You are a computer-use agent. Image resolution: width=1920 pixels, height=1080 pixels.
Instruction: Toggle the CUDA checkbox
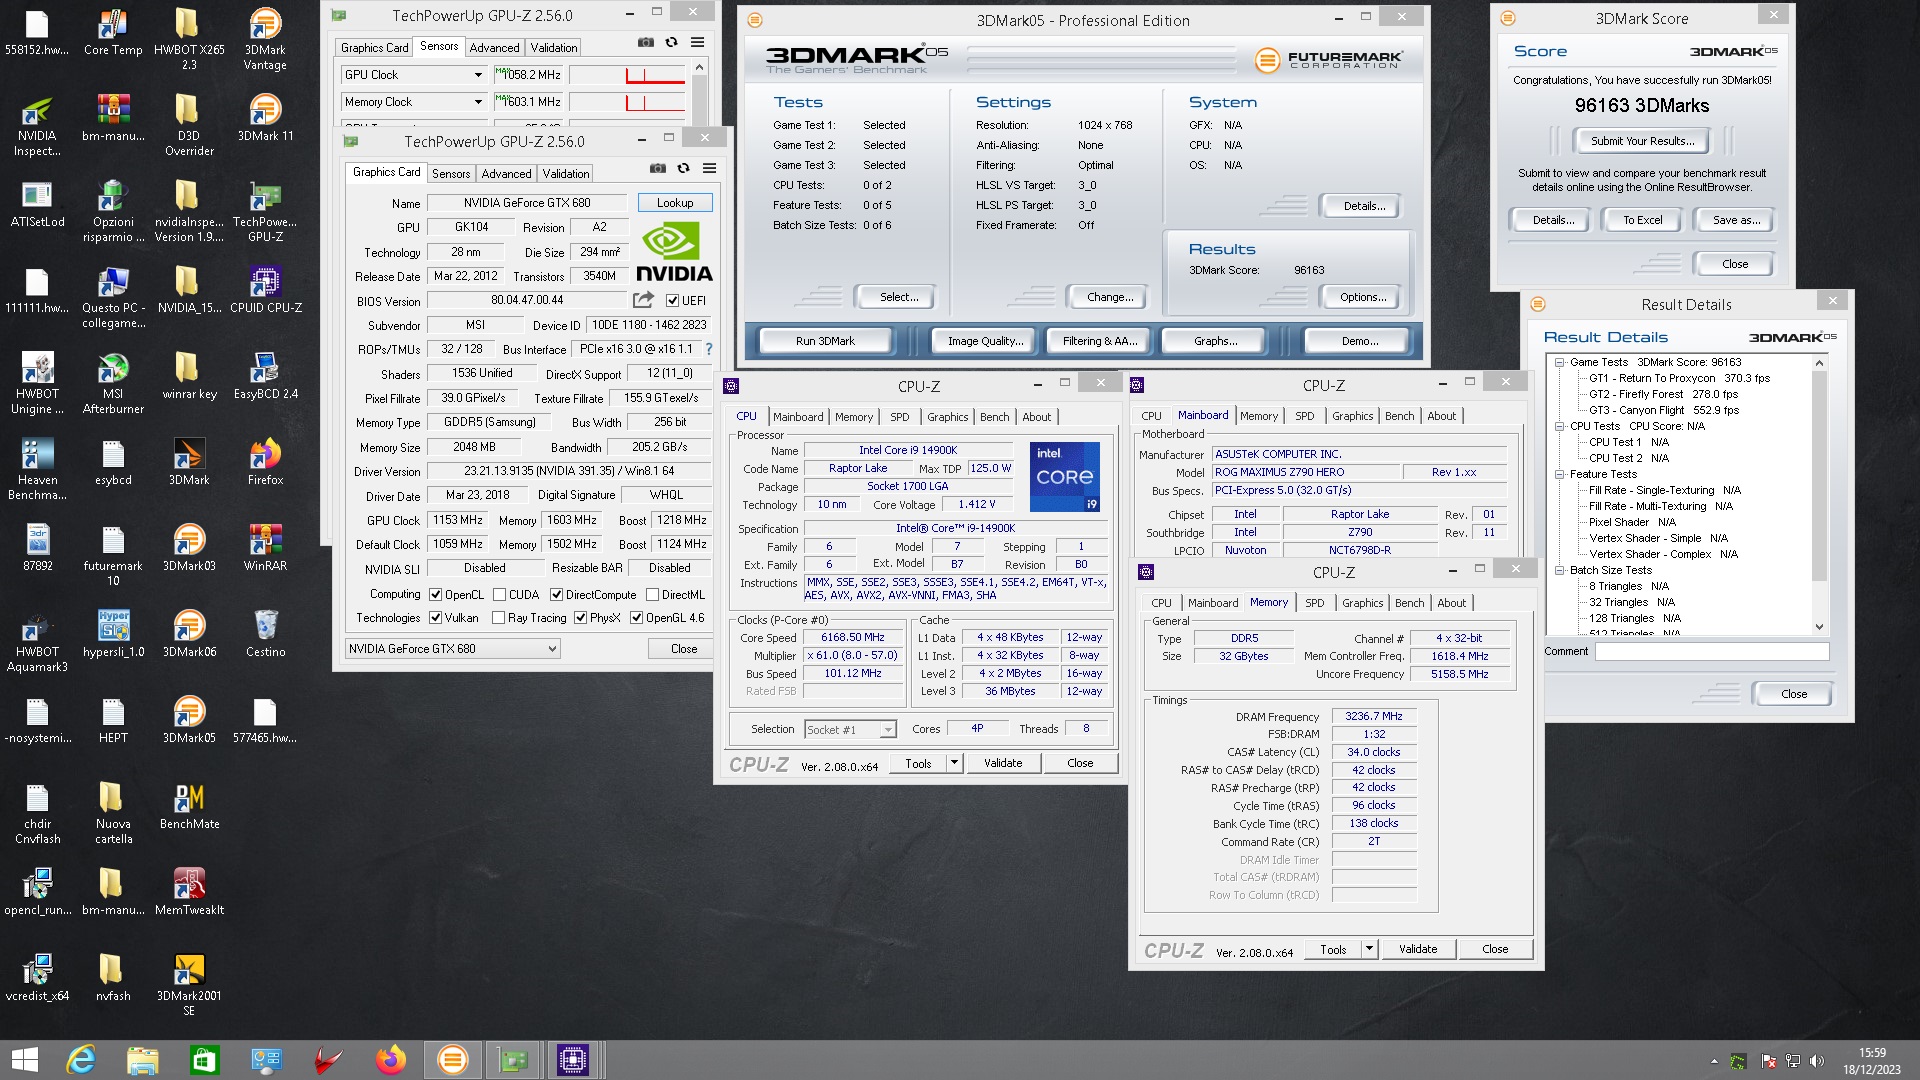point(499,594)
